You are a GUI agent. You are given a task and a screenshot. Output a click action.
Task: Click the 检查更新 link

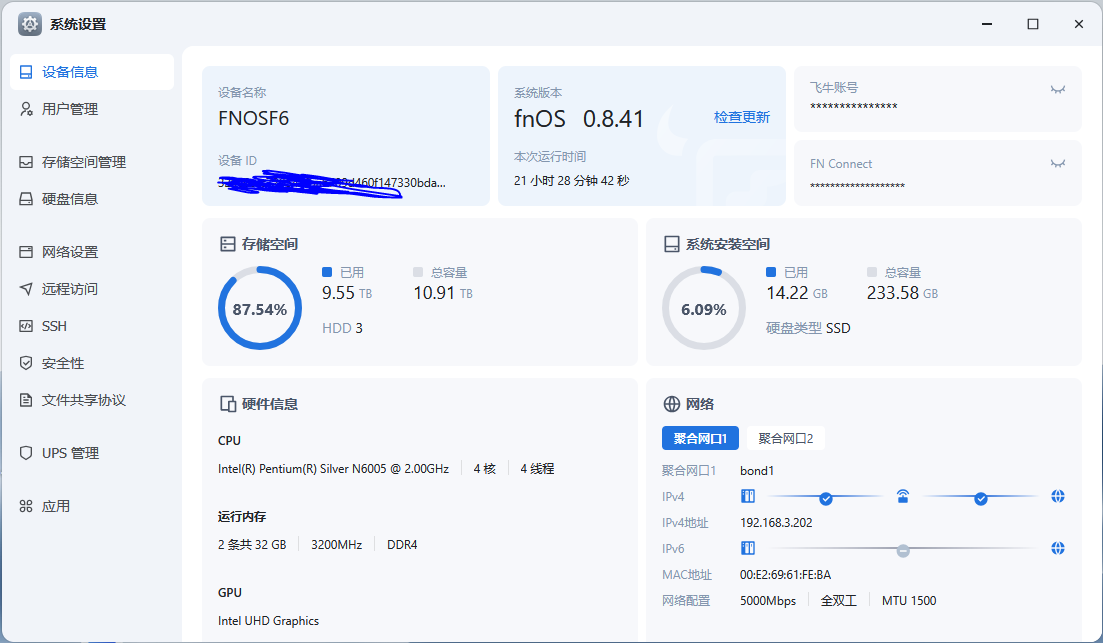click(742, 117)
